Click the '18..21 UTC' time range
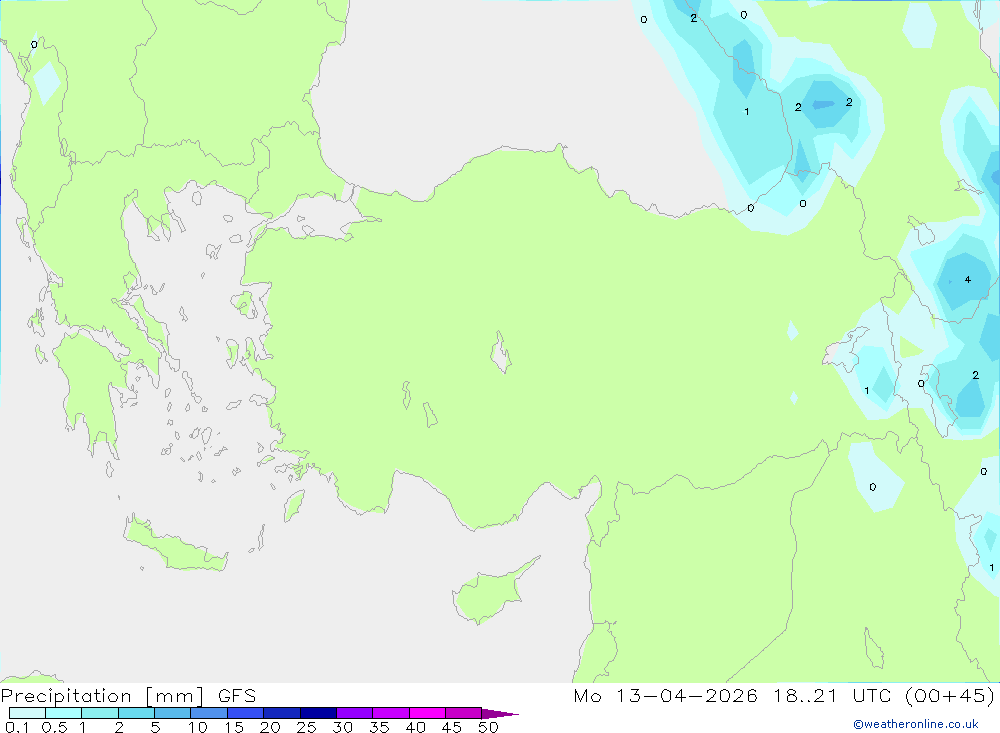 click(834, 696)
